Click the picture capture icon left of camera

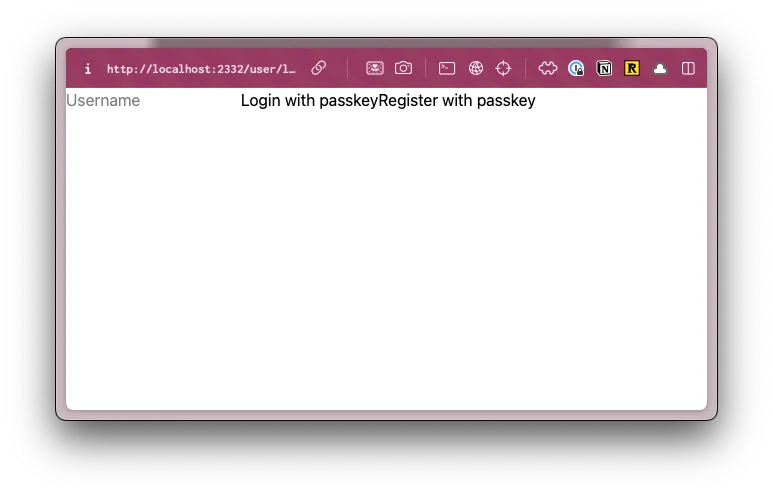click(x=374, y=68)
